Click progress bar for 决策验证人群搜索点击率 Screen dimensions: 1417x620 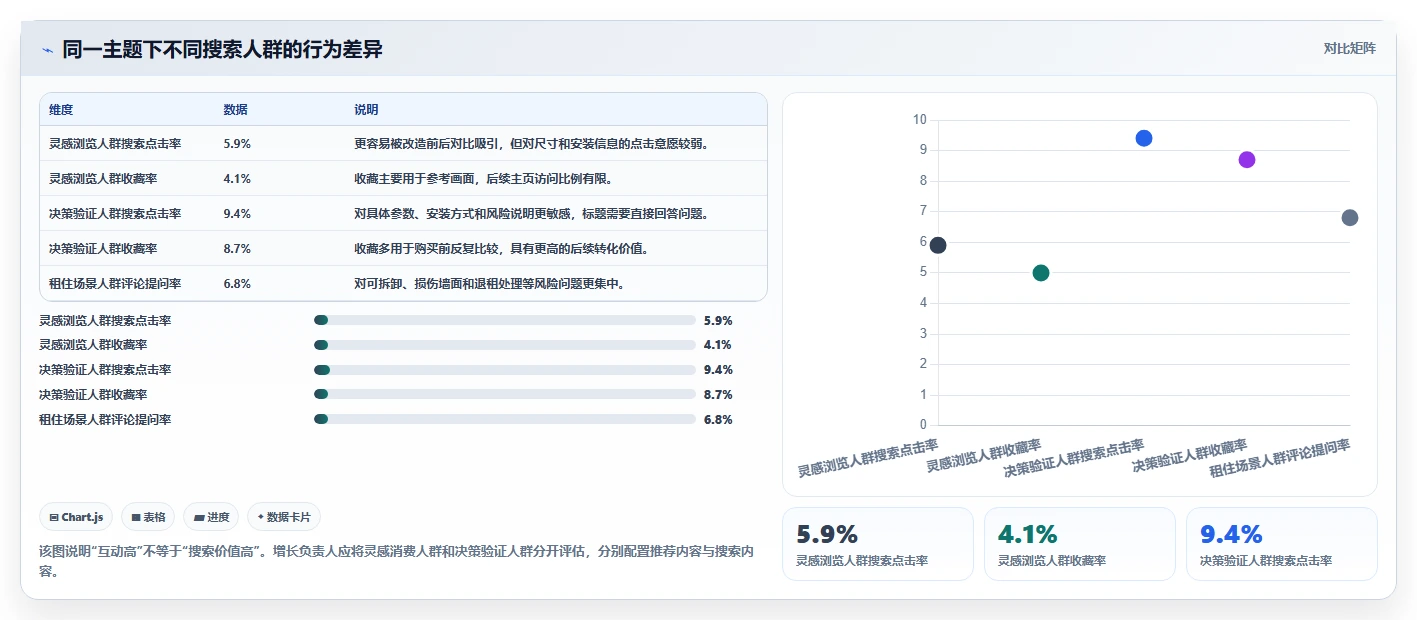click(x=505, y=370)
